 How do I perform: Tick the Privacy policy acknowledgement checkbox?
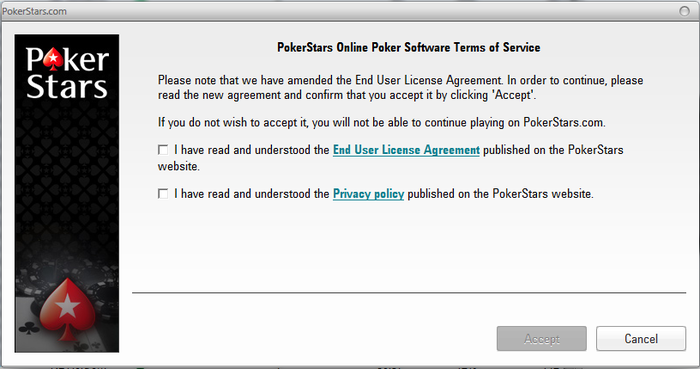click(163, 194)
